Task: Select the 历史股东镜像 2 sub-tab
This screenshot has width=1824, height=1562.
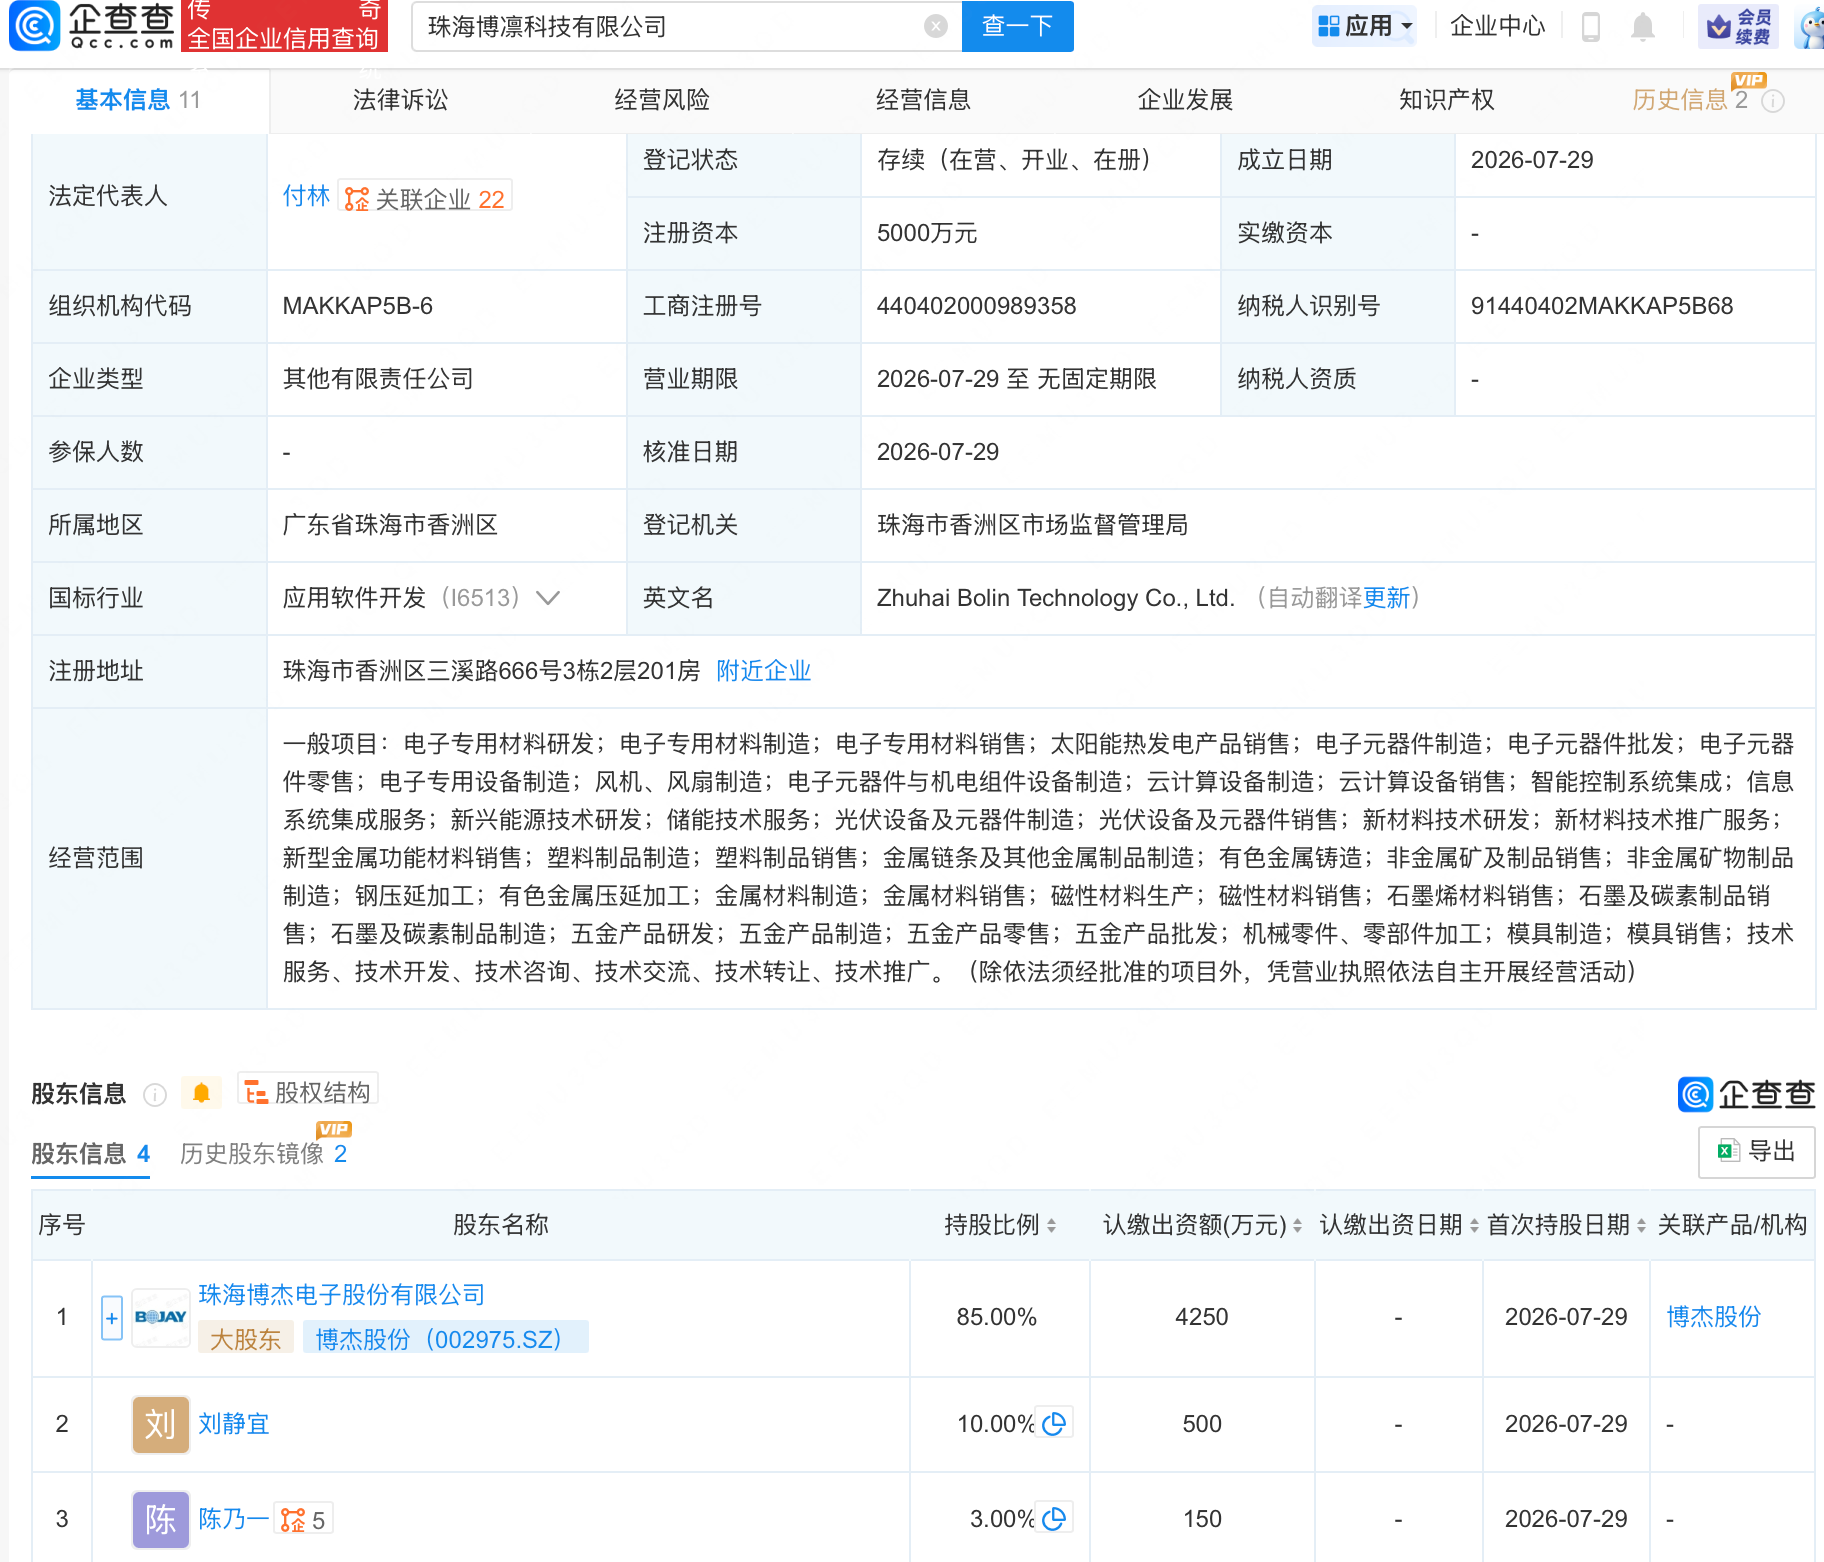Action: point(264,1154)
